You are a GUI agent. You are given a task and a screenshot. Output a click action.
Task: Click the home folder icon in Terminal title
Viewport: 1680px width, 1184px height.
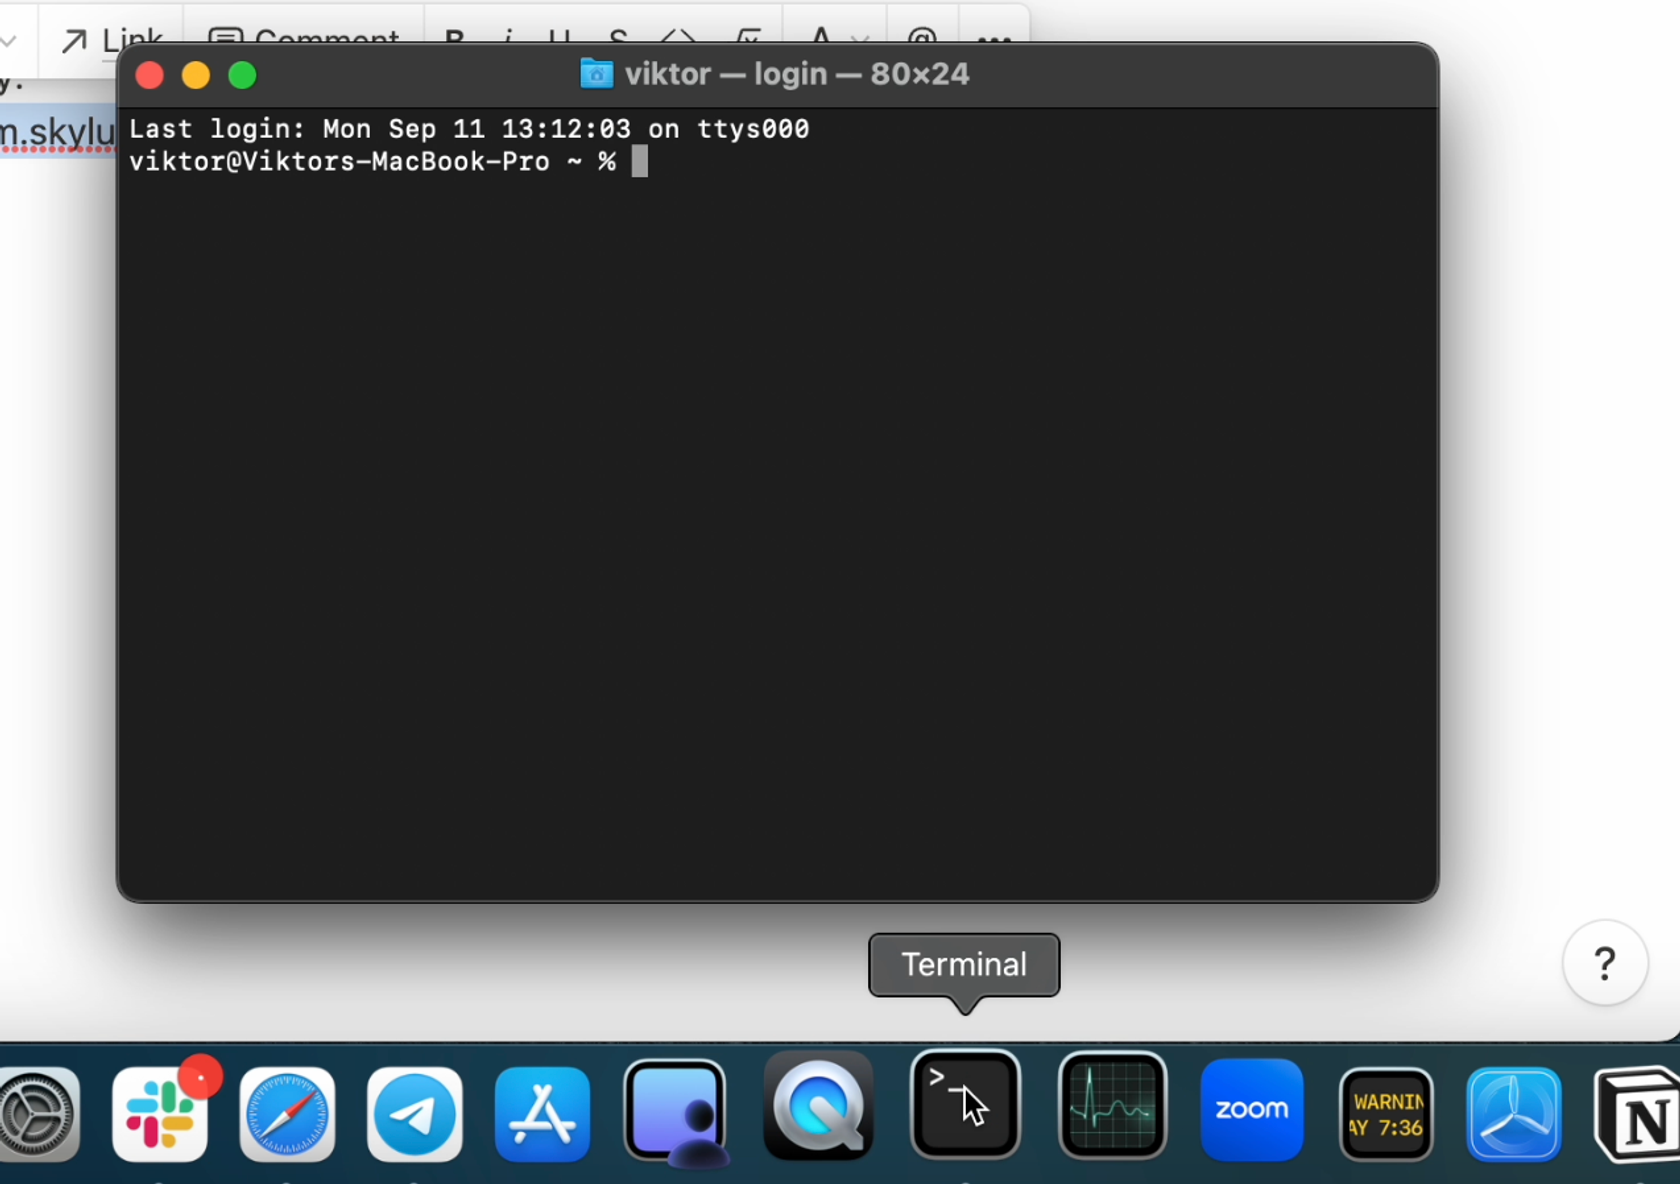[x=597, y=74]
